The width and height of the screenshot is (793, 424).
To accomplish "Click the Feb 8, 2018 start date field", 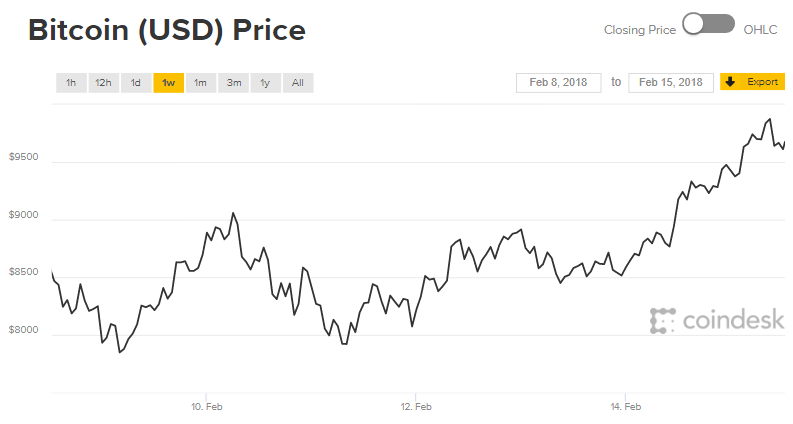I will [x=559, y=82].
